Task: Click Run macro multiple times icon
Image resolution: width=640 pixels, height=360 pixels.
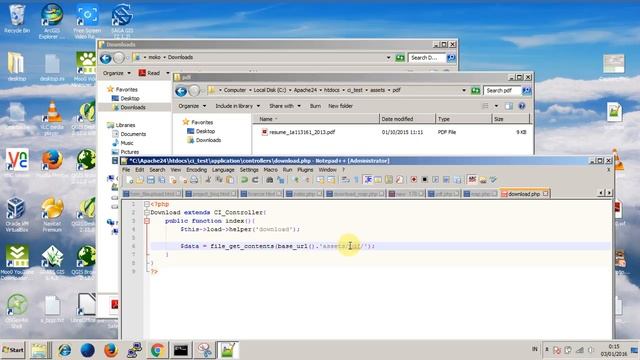Action: 447,180
